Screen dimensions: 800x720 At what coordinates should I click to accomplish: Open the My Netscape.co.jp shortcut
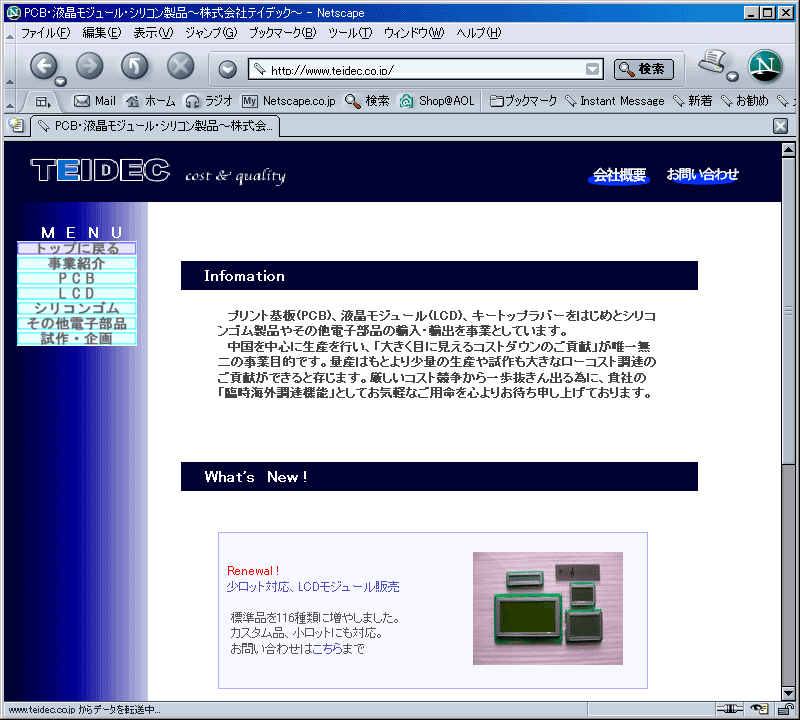pyautogui.click(x=289, y=101)
